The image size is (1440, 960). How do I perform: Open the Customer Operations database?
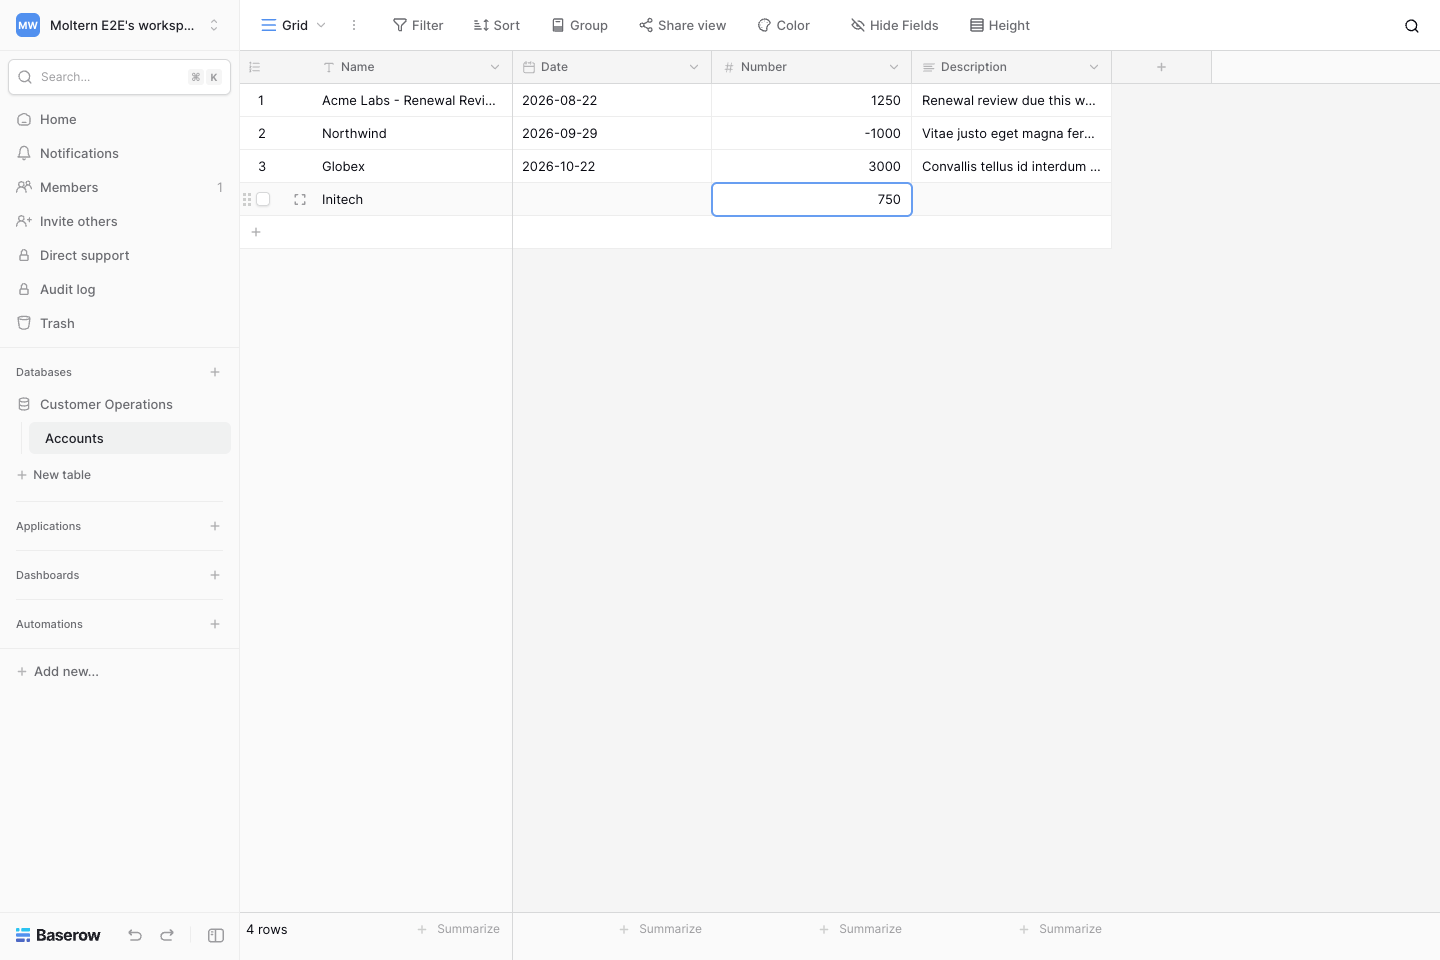coord(119,404)
